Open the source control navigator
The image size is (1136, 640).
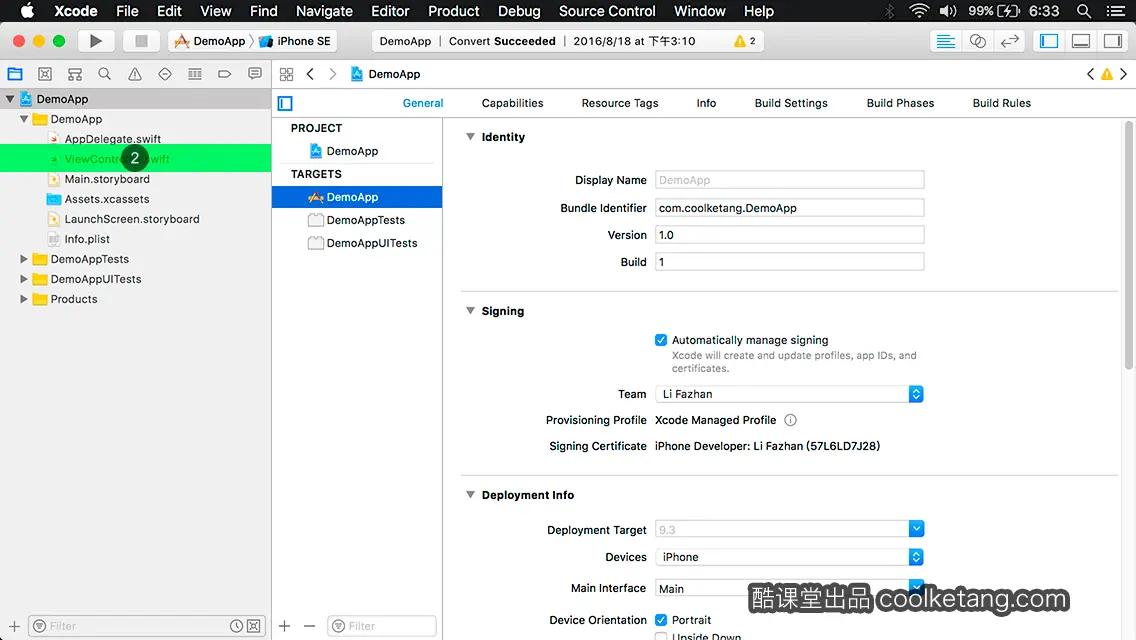pos(45,74)
